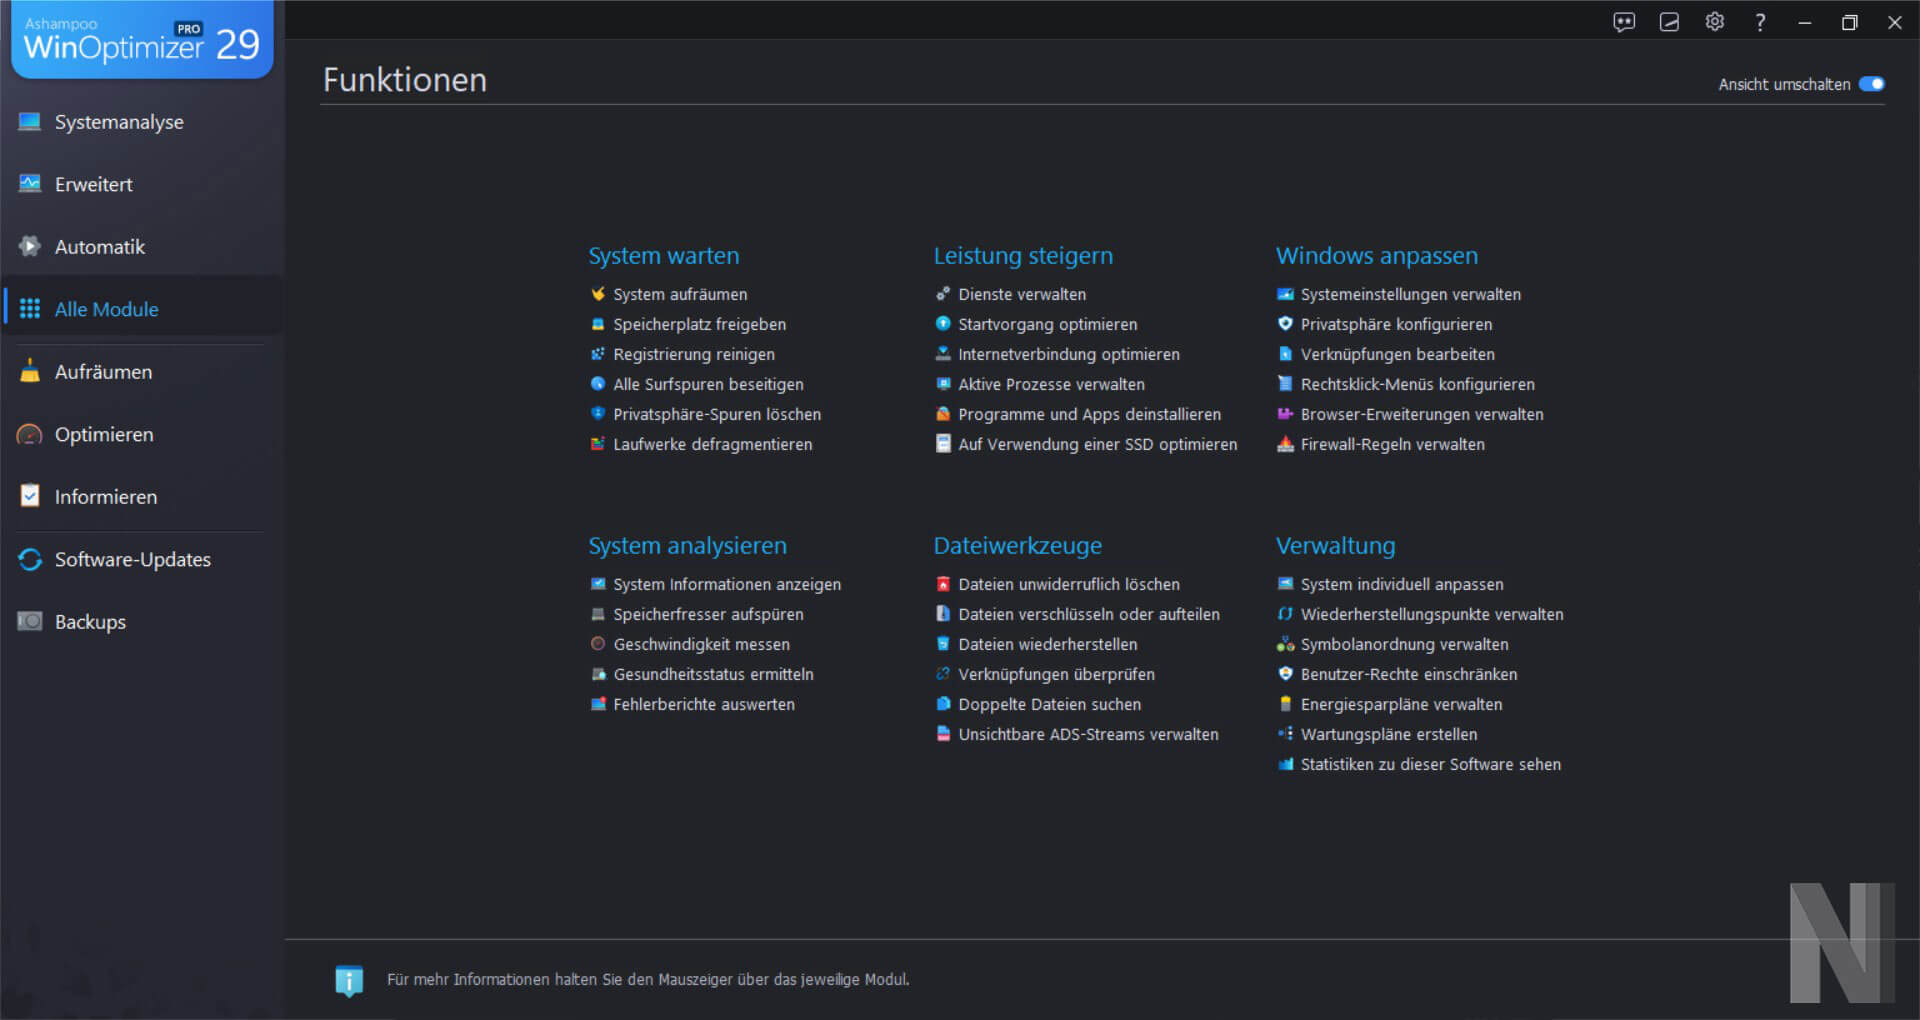Click the info icon in bottom bar
The image size is (1920, 1020).
coord(349,981)
